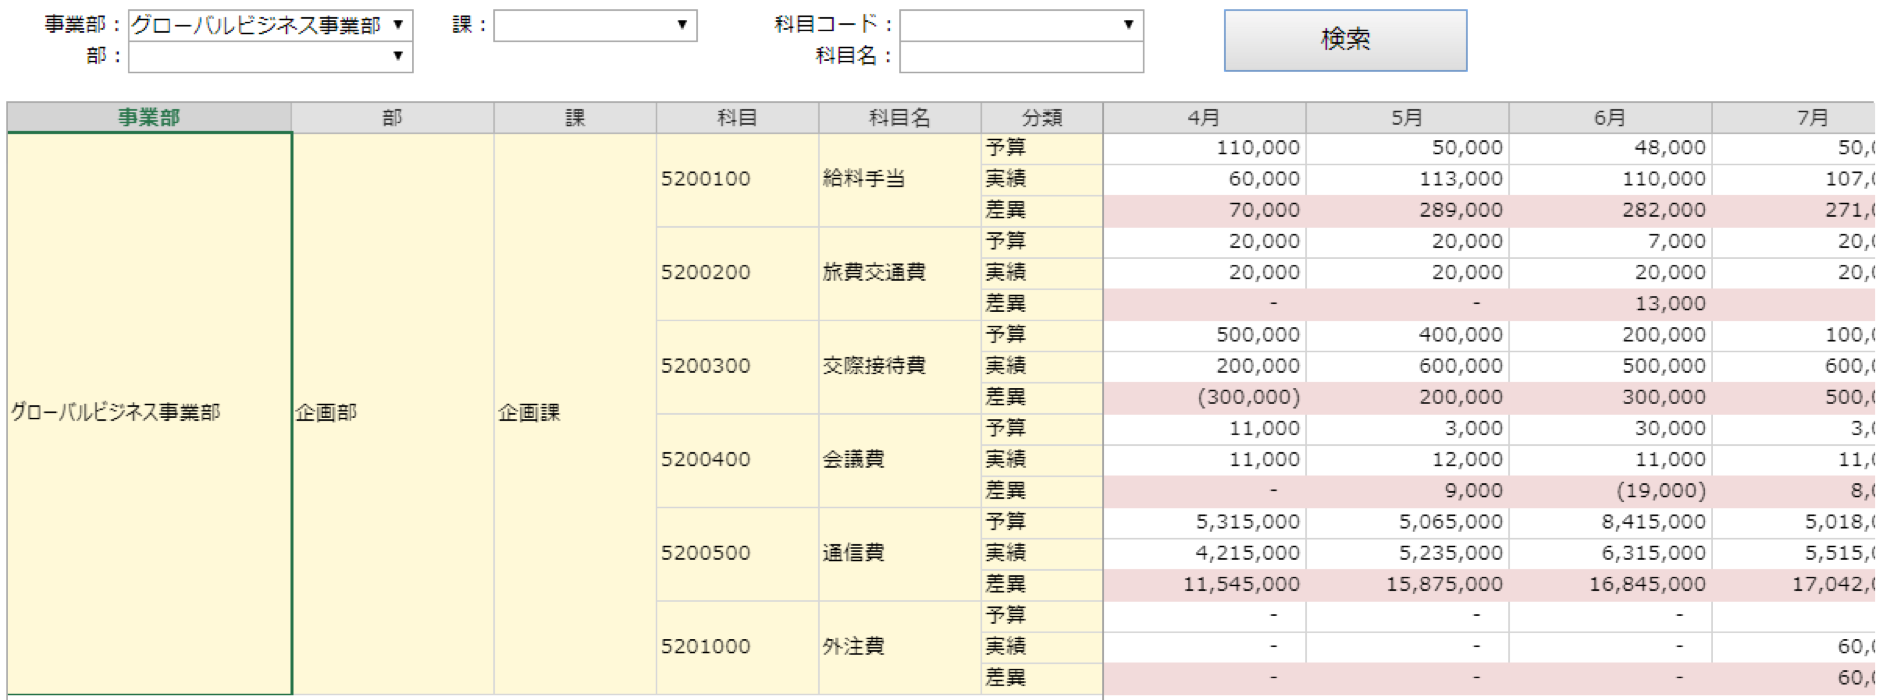Select the 4月 column header

(x=1204, y=117)
